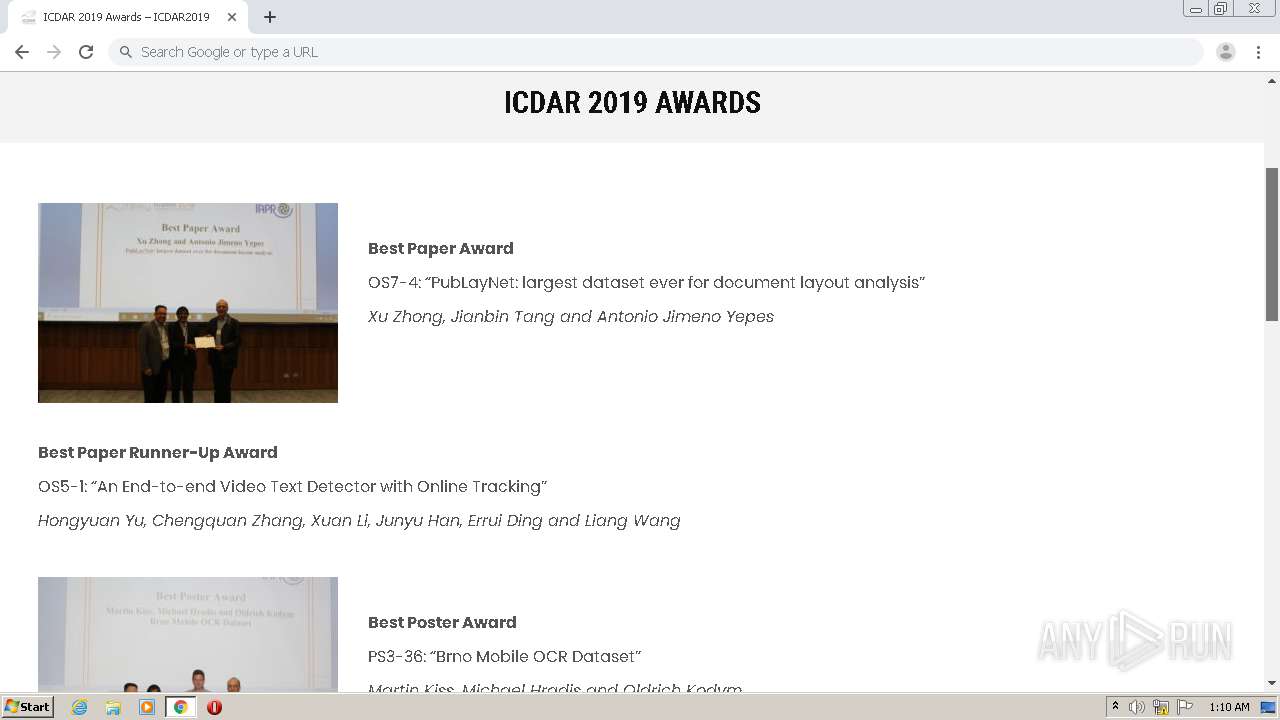Open the Windows Start menu

point(28,707)
